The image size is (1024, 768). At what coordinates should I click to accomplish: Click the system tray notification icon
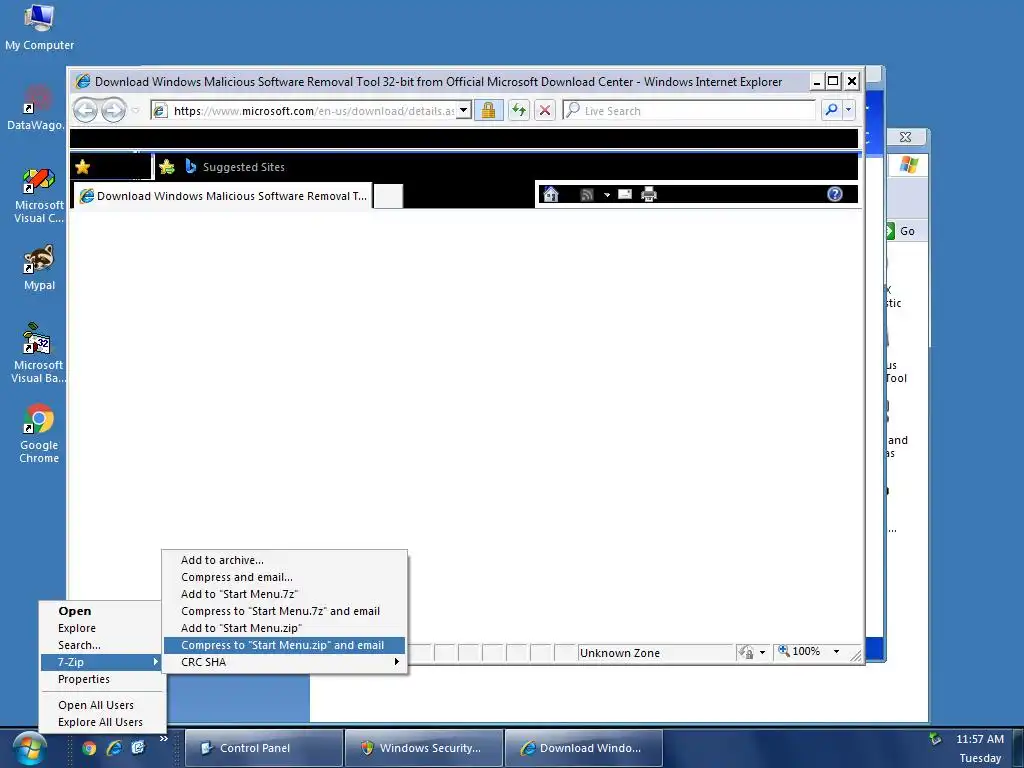(x=936, y=739)
